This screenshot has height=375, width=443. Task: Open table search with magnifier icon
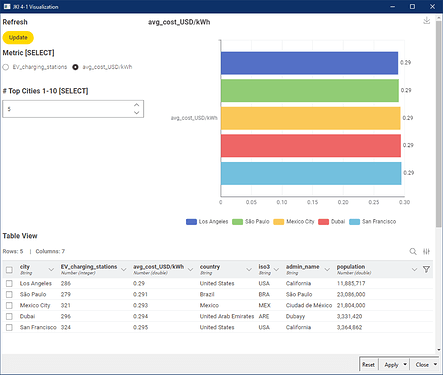[x=413, y=251]
